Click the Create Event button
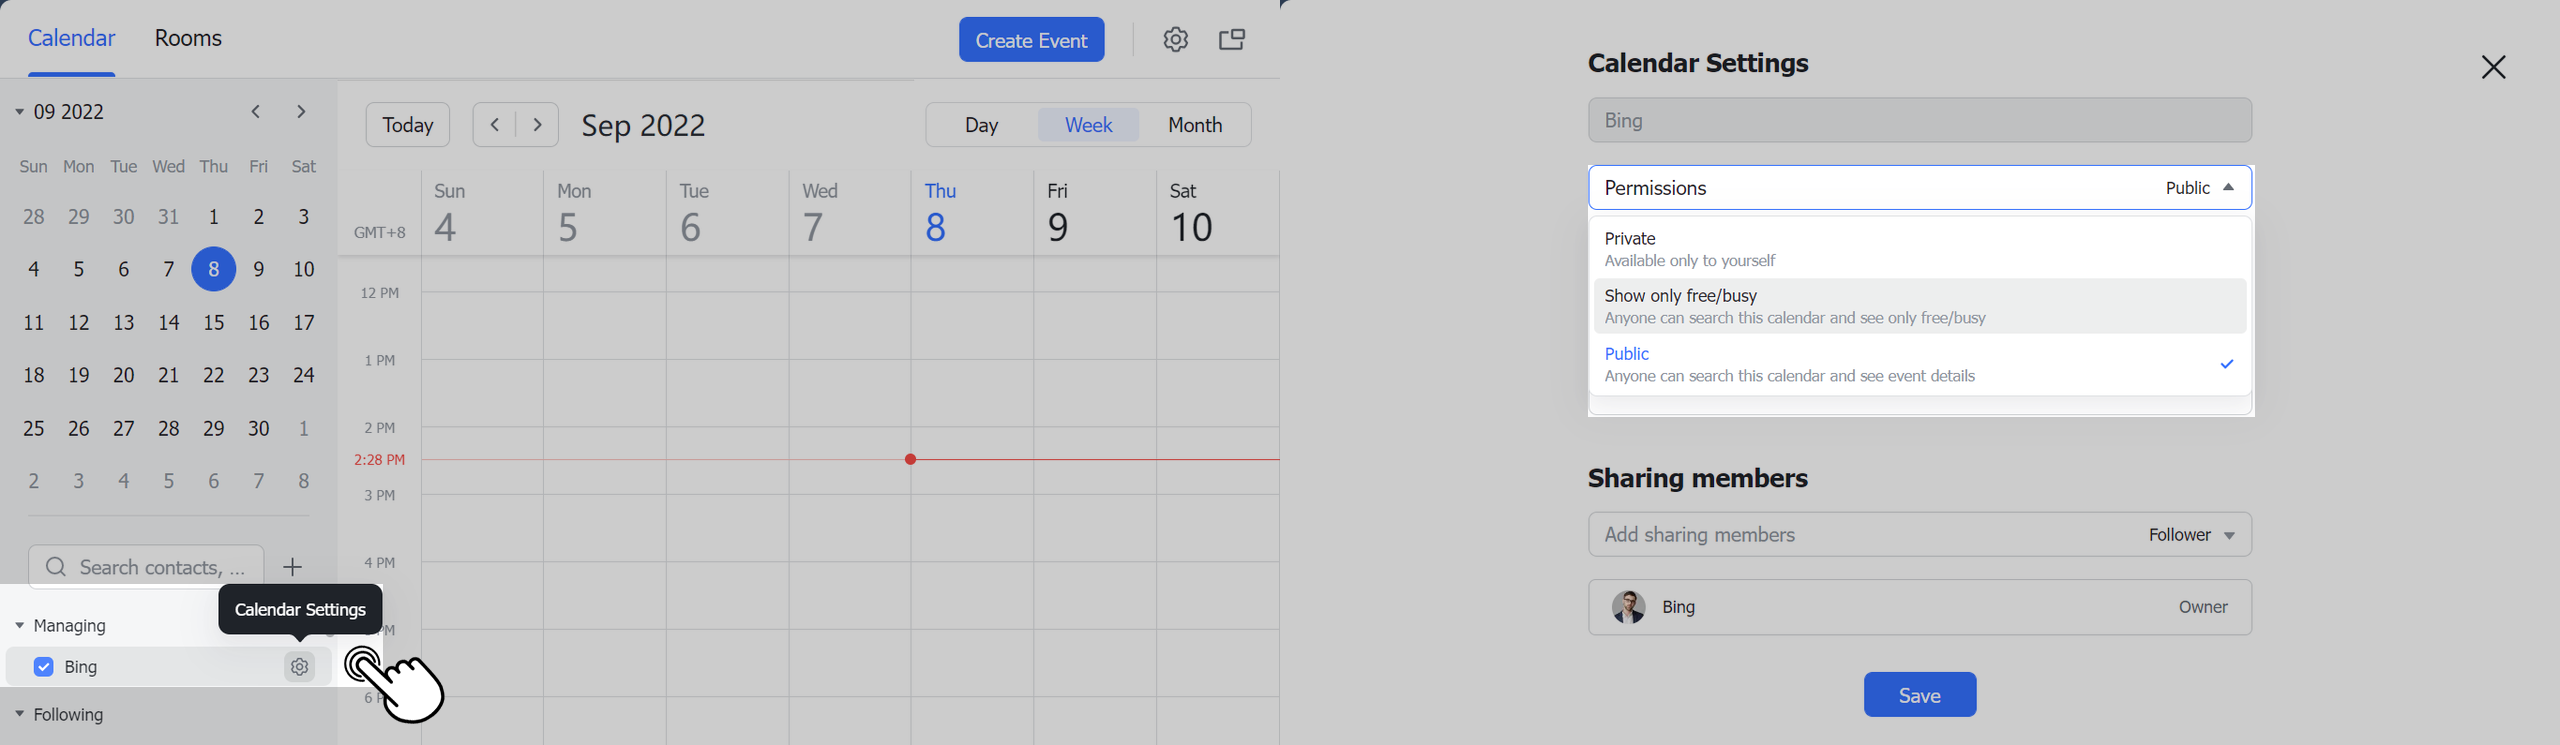Viewport: 2560px width, 745px height. [1031, 40]
